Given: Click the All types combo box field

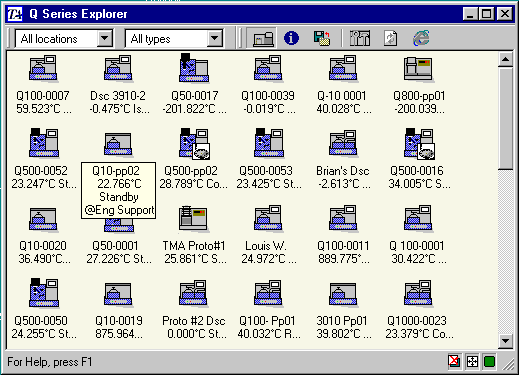Looking at the screenshot, I should click(x=174, y=39).
